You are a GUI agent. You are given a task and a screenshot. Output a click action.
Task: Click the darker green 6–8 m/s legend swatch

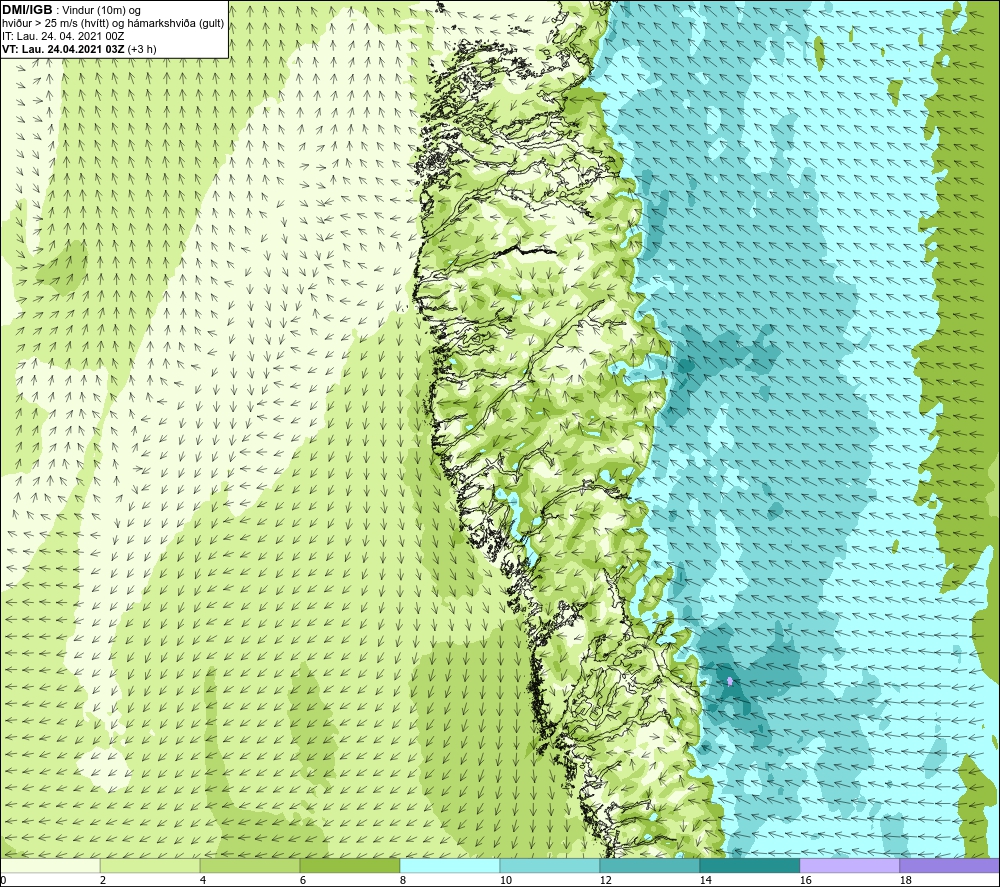349,865
